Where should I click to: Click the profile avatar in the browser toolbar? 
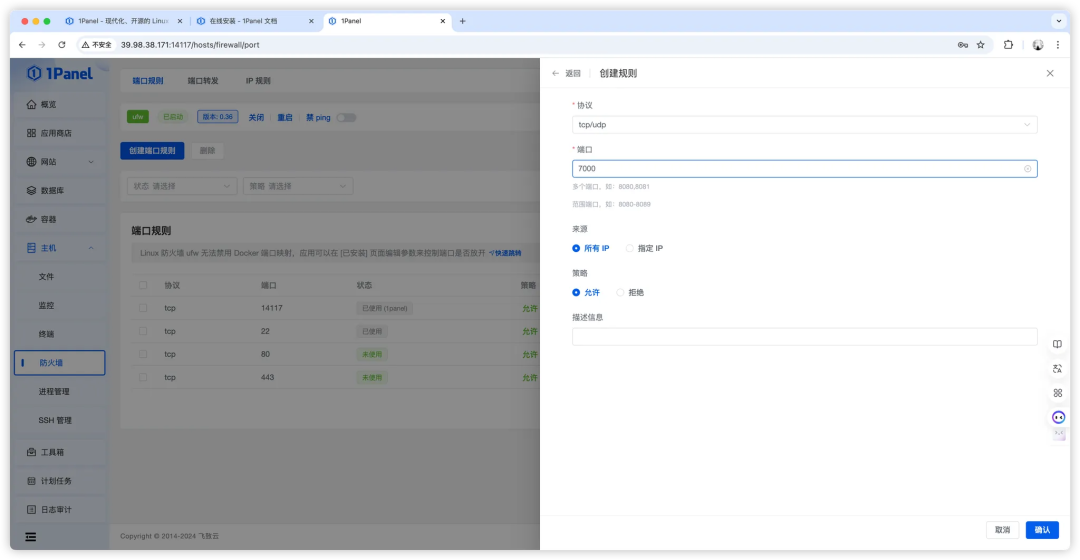coord(1037,45)
